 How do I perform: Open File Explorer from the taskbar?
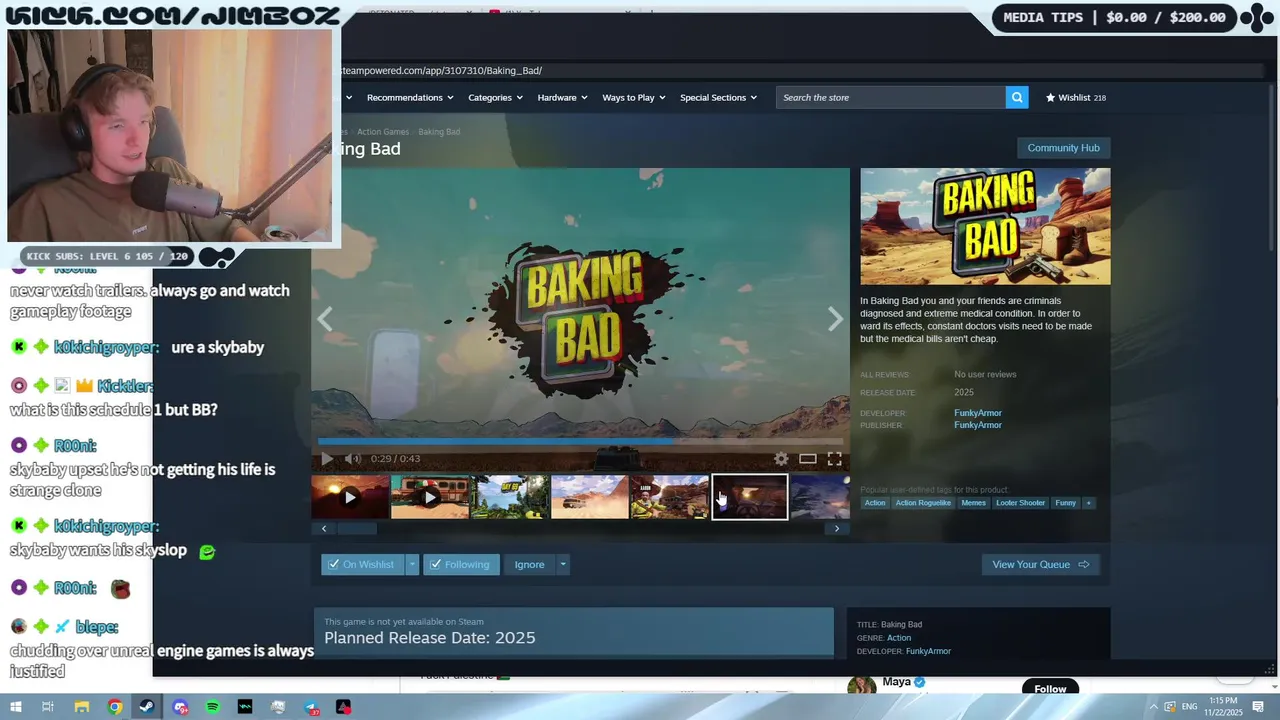point(81,707)
